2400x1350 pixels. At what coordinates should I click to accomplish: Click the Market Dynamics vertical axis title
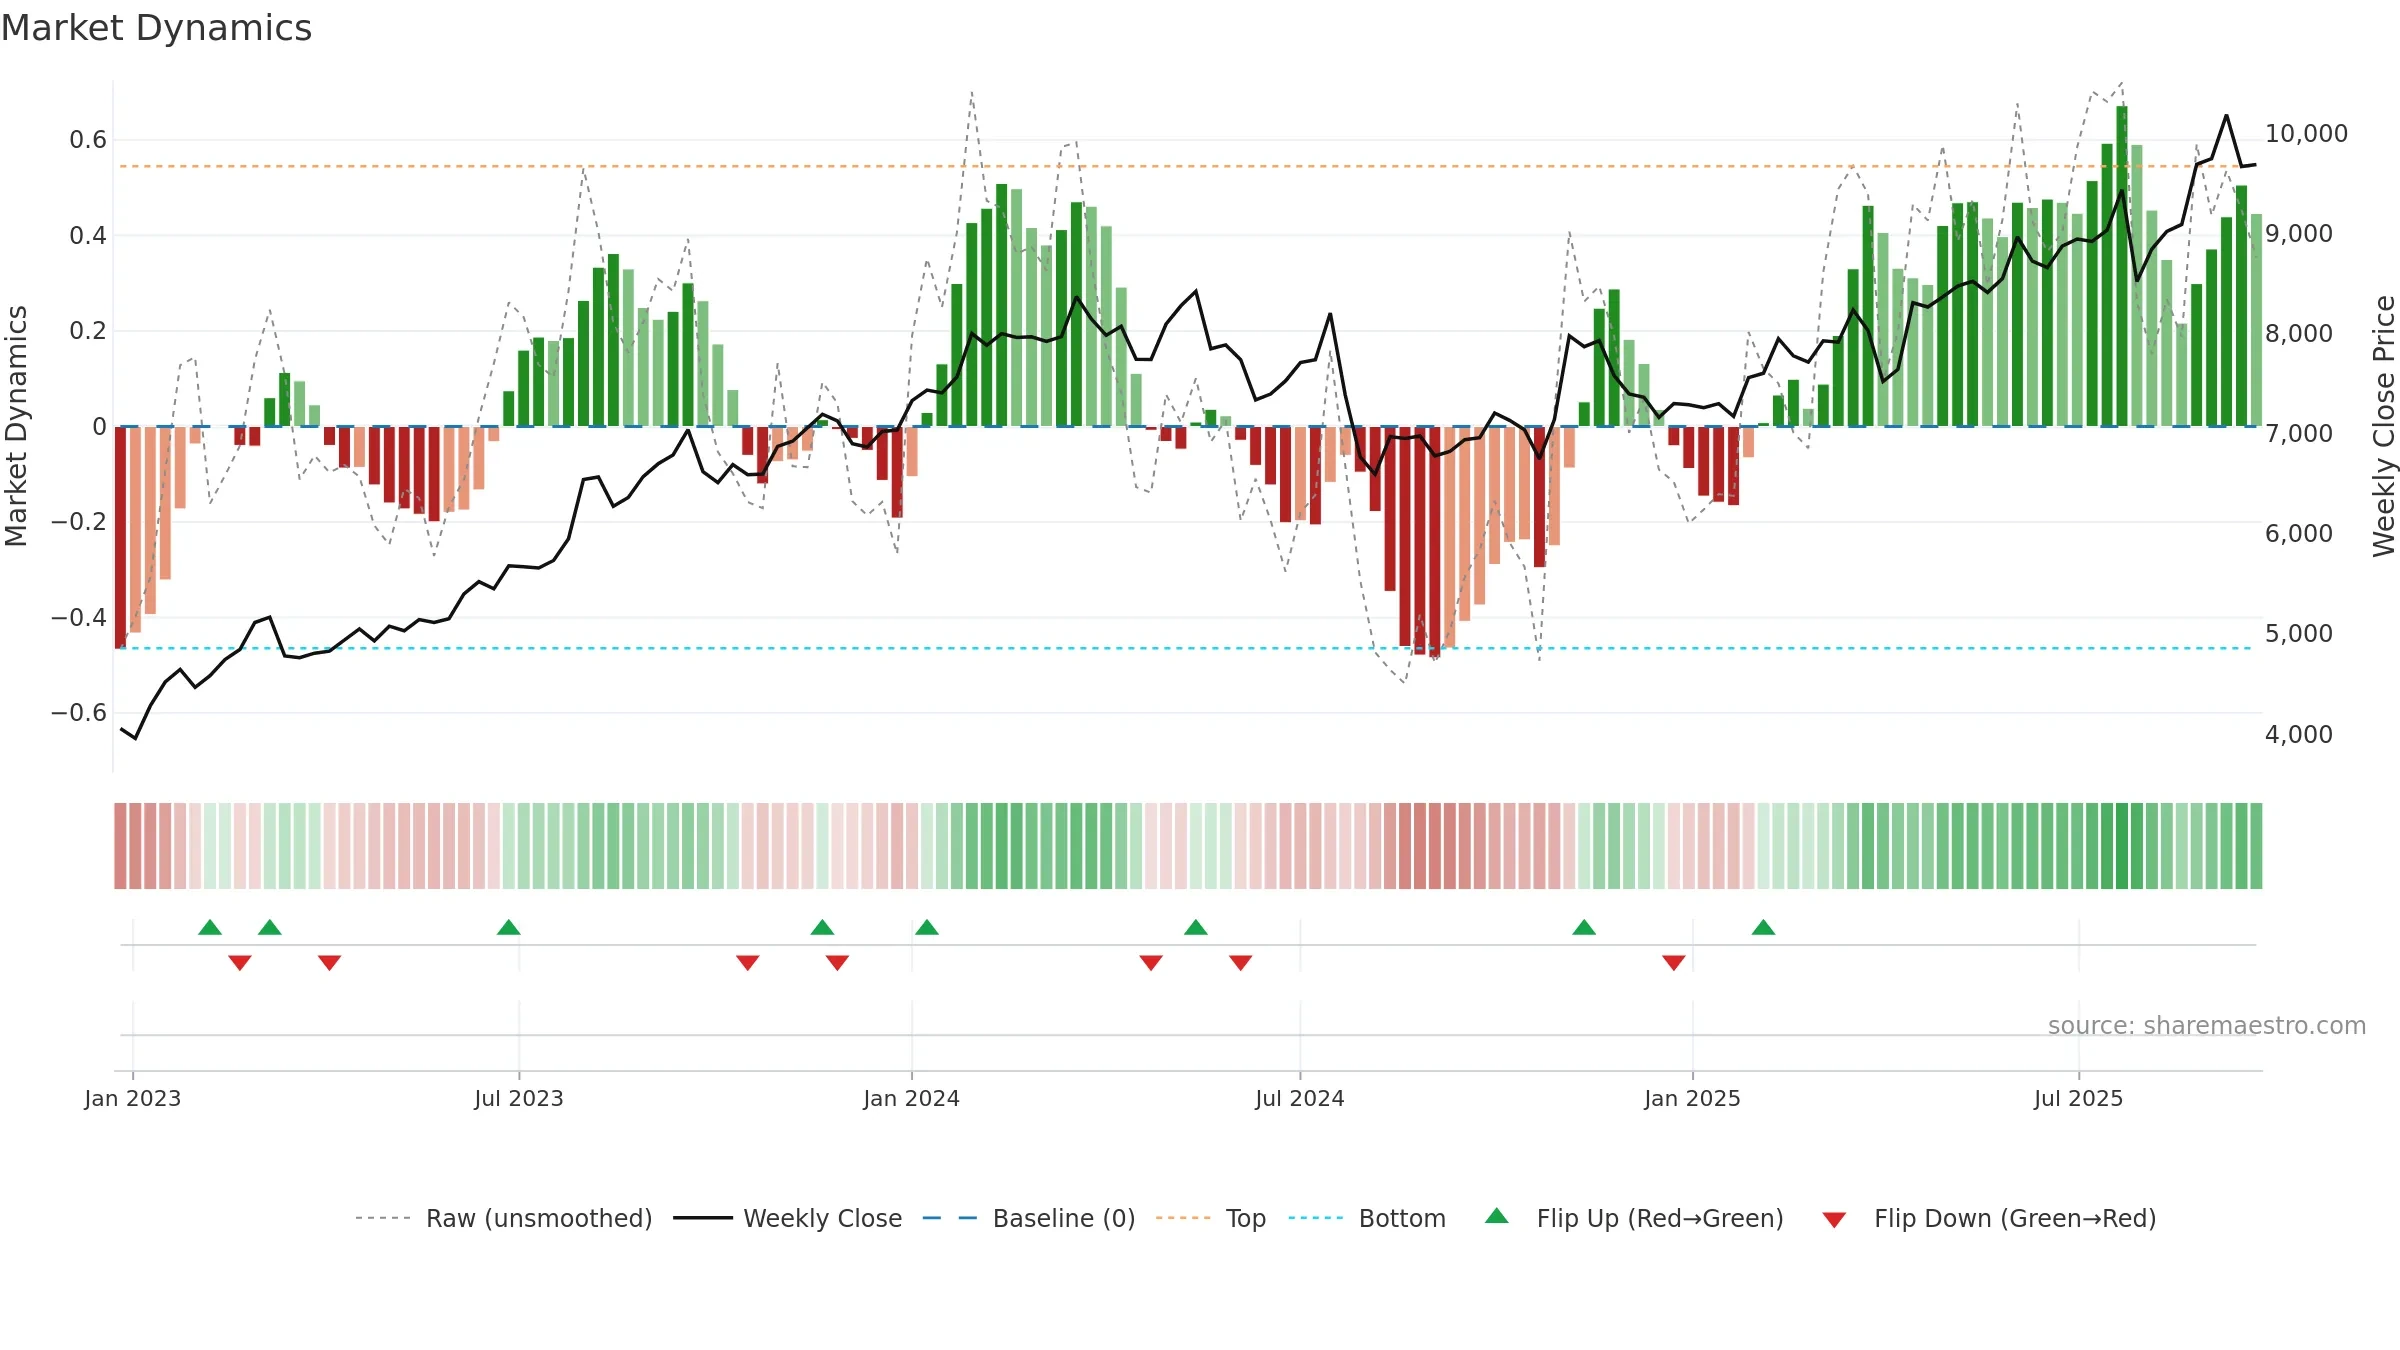pos(16,426)
